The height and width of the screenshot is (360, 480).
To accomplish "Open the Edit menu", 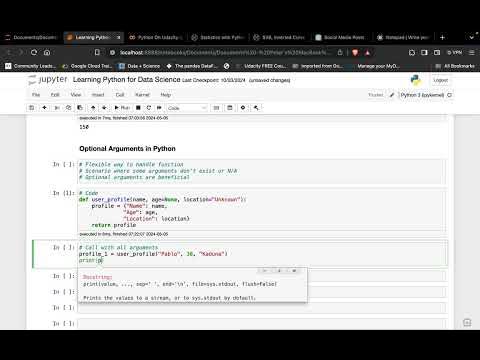I will pyautogui.click(x=55, y=95).
